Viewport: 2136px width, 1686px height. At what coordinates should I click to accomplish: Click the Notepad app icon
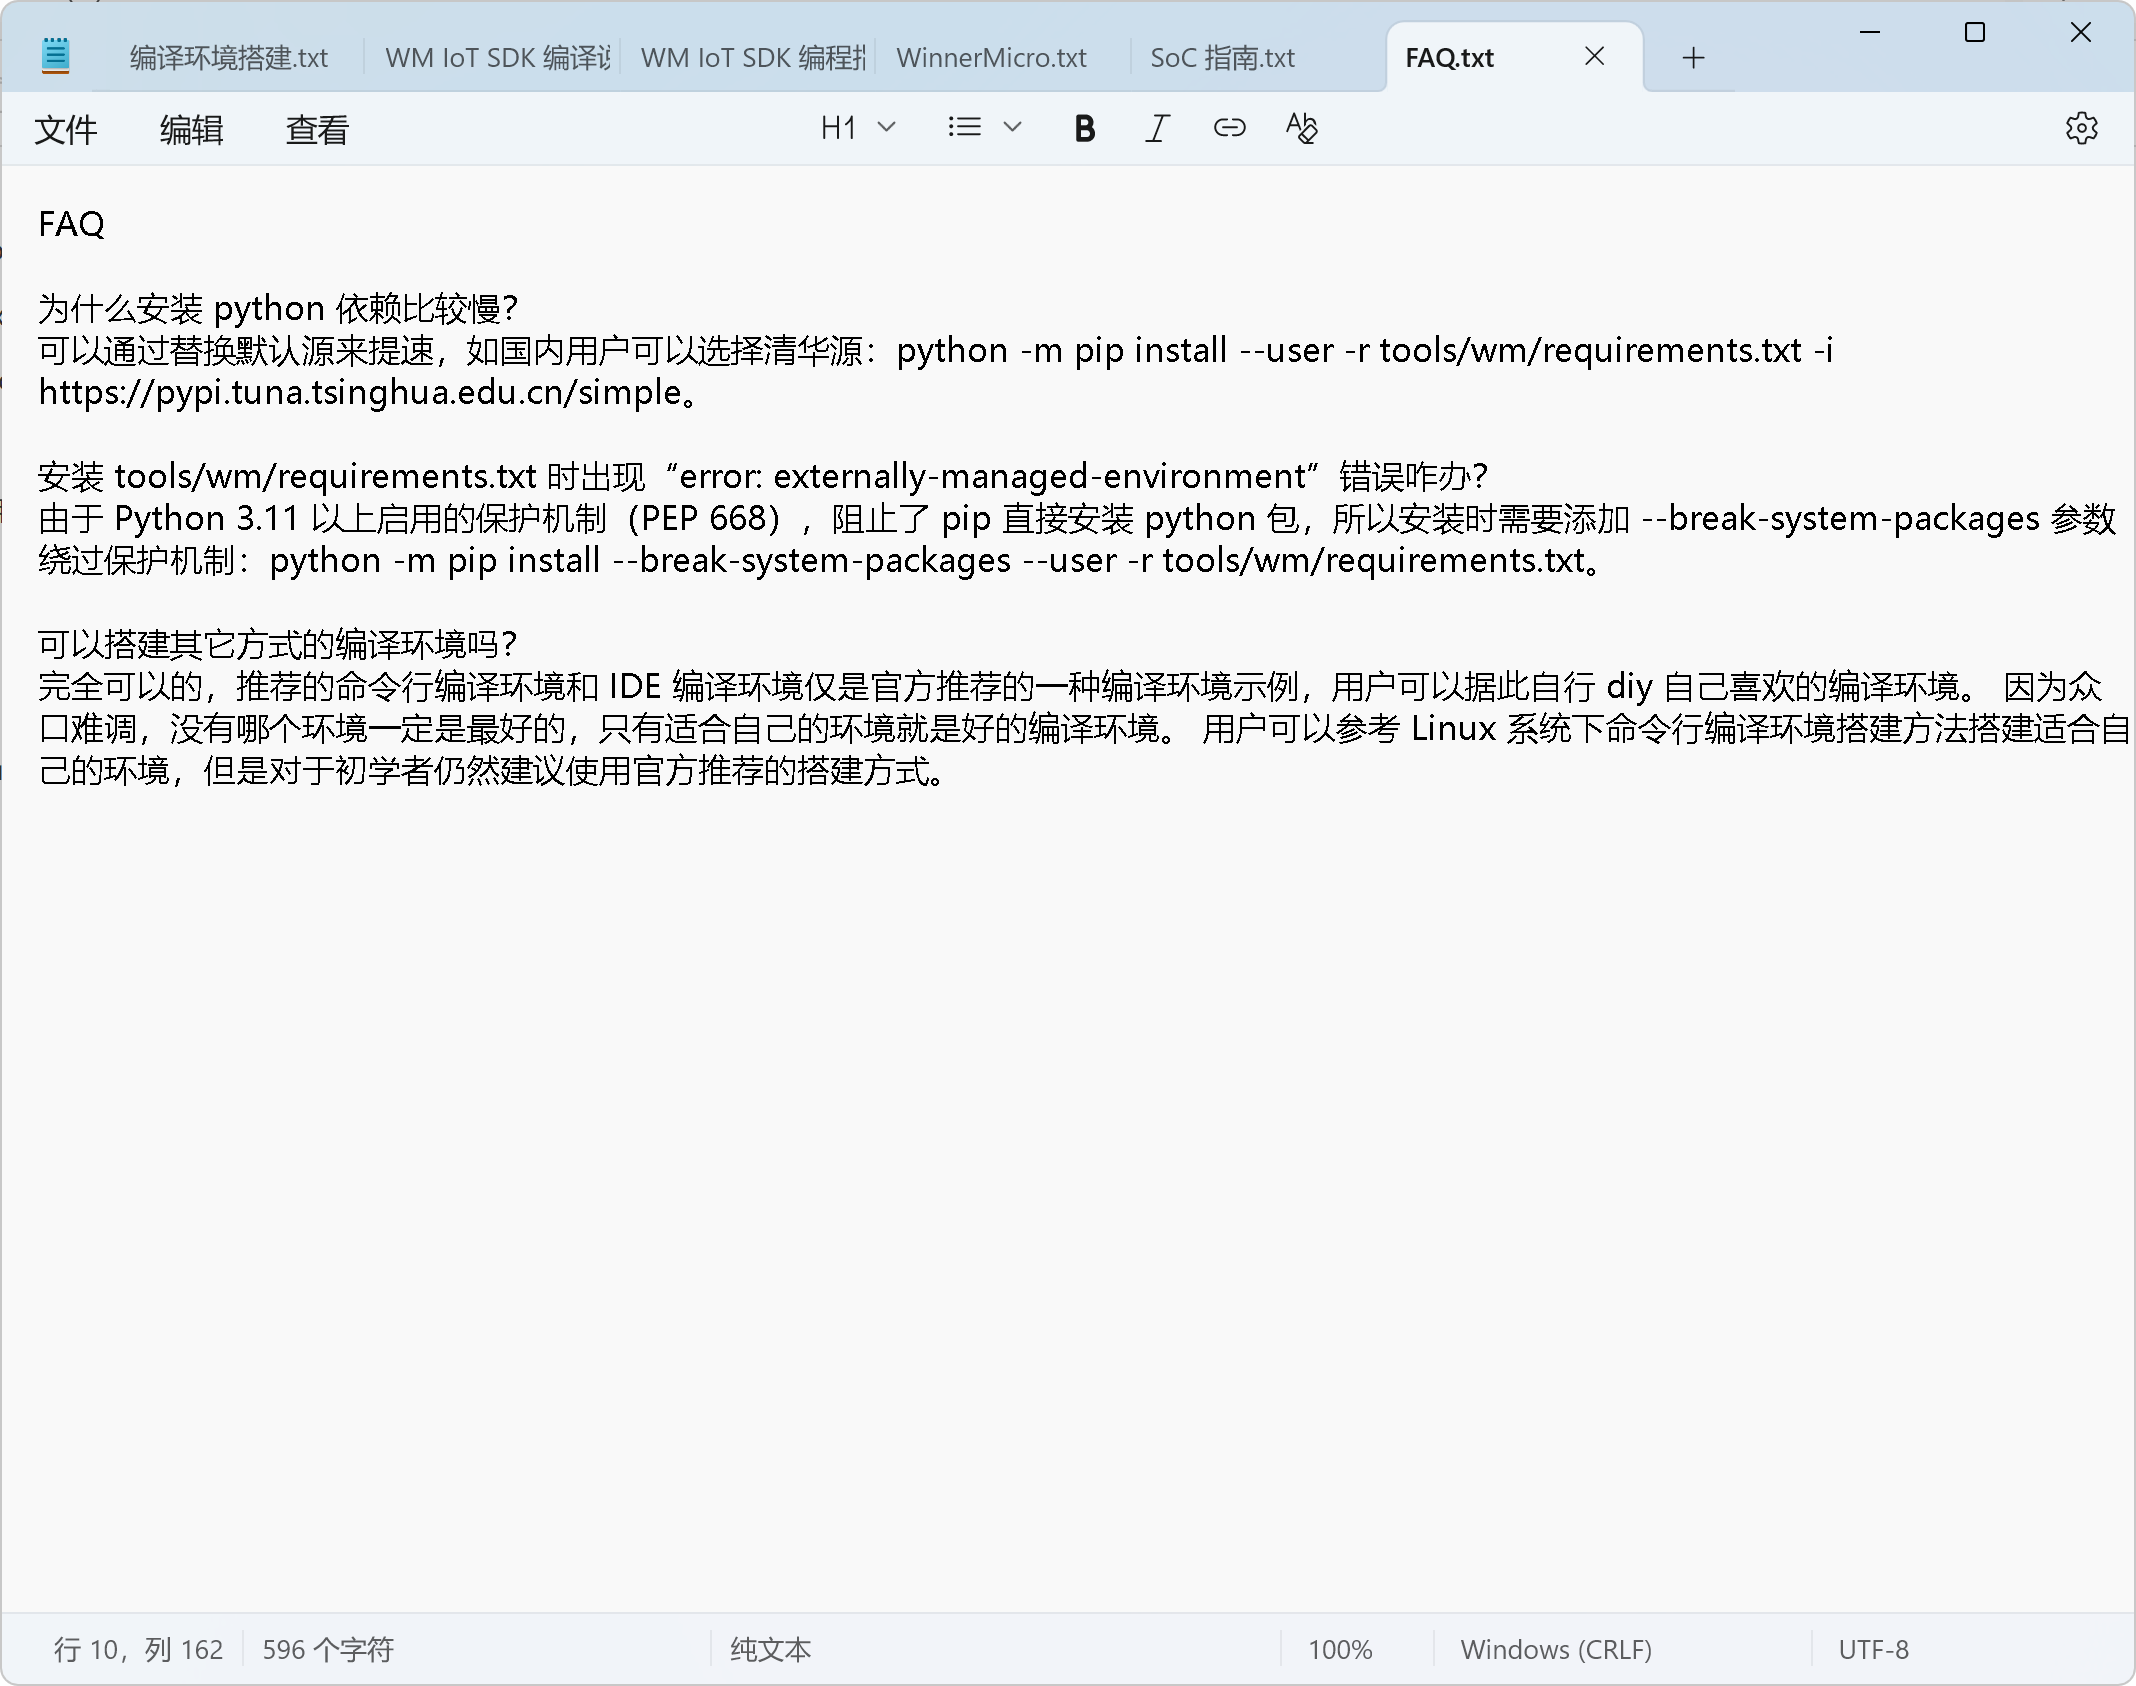(56, 56)
